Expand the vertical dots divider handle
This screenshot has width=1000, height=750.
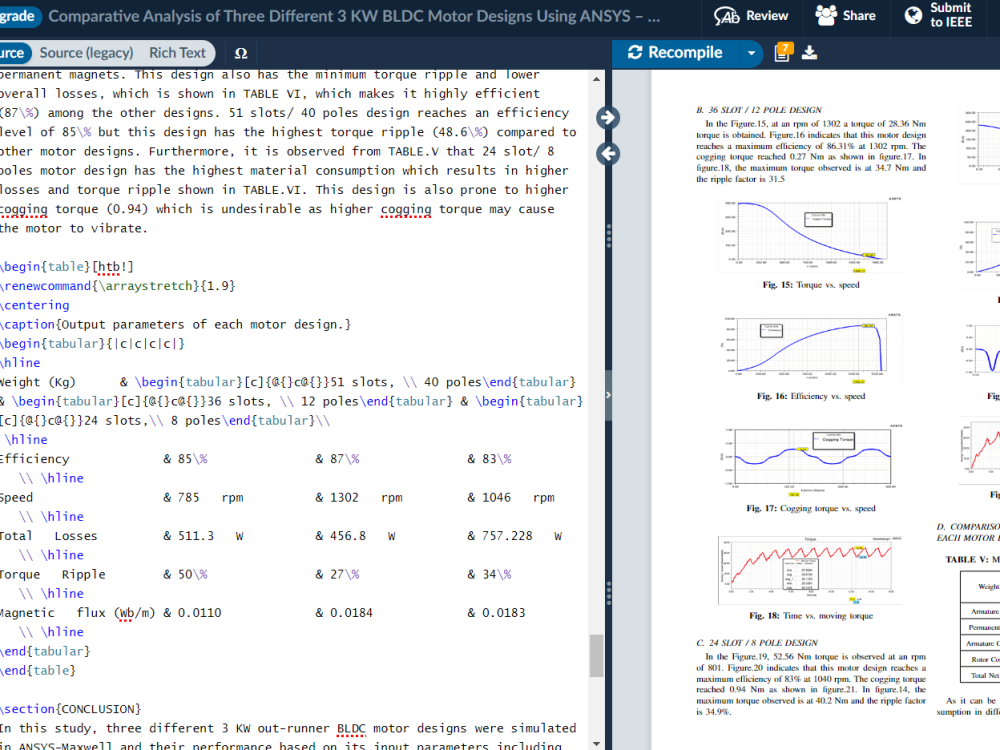tap(608, 237)
